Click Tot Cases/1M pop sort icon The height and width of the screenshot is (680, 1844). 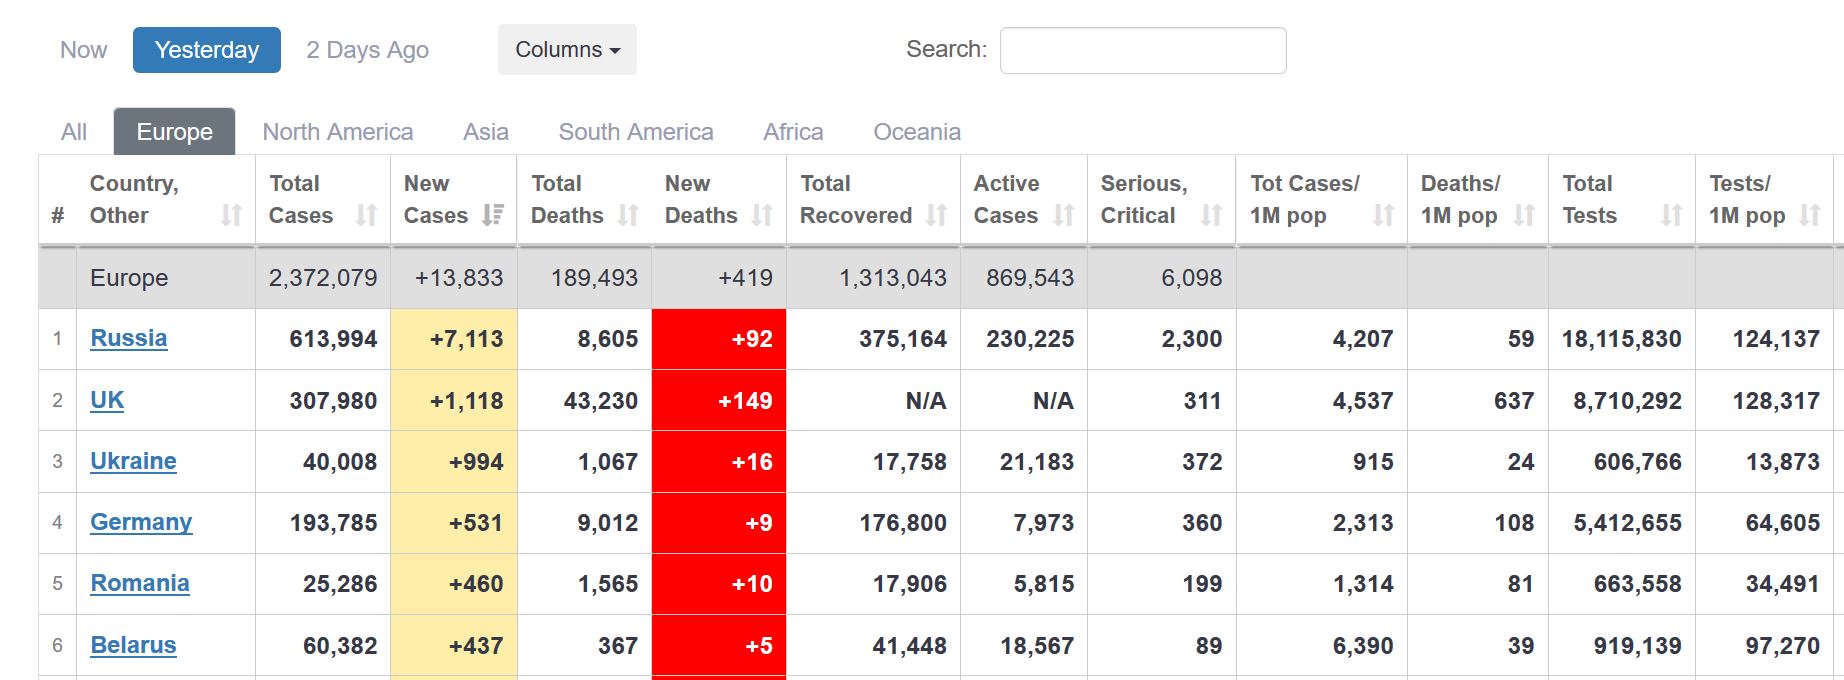1383,215
